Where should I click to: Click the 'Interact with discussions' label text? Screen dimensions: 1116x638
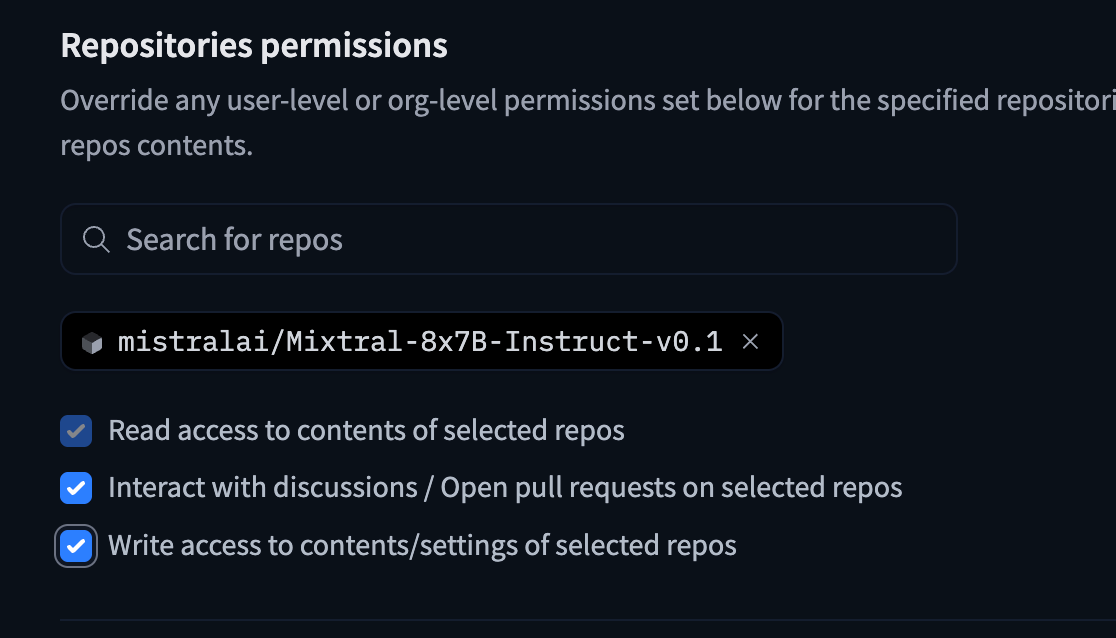[x=262, y=488]
